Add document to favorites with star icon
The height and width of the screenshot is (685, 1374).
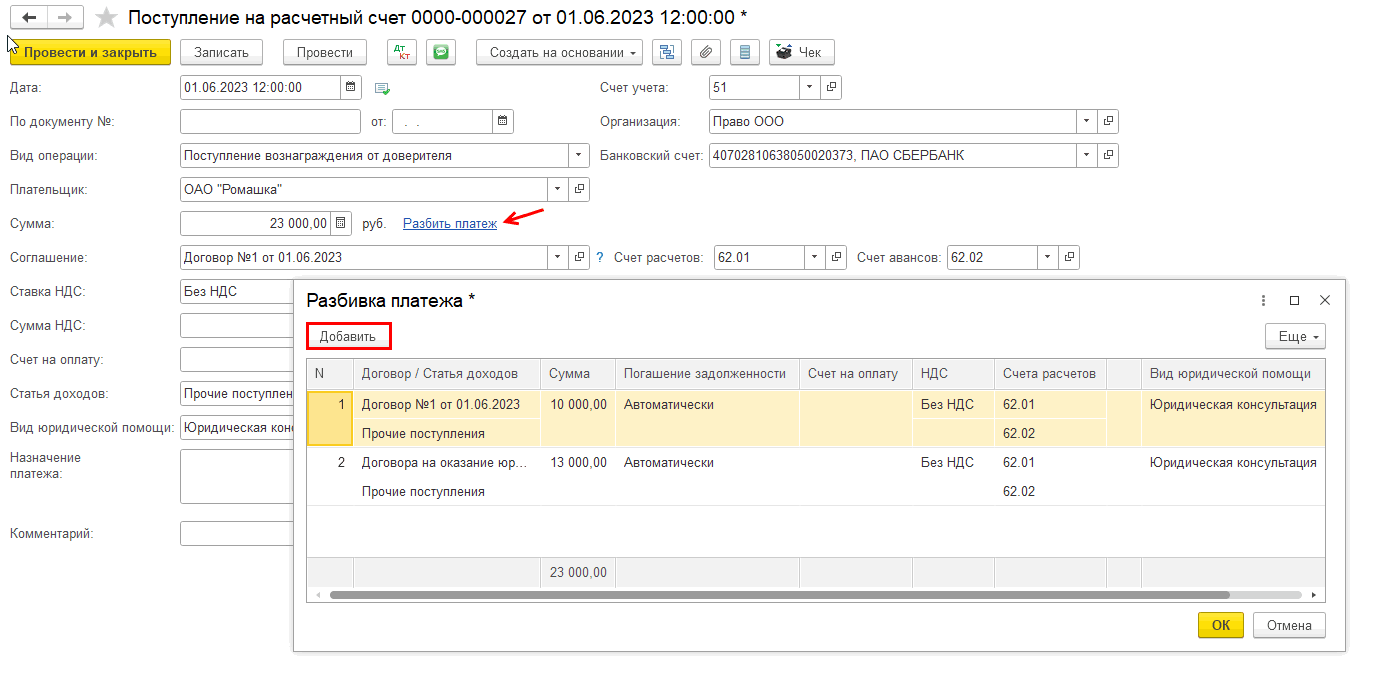(106, 18)
